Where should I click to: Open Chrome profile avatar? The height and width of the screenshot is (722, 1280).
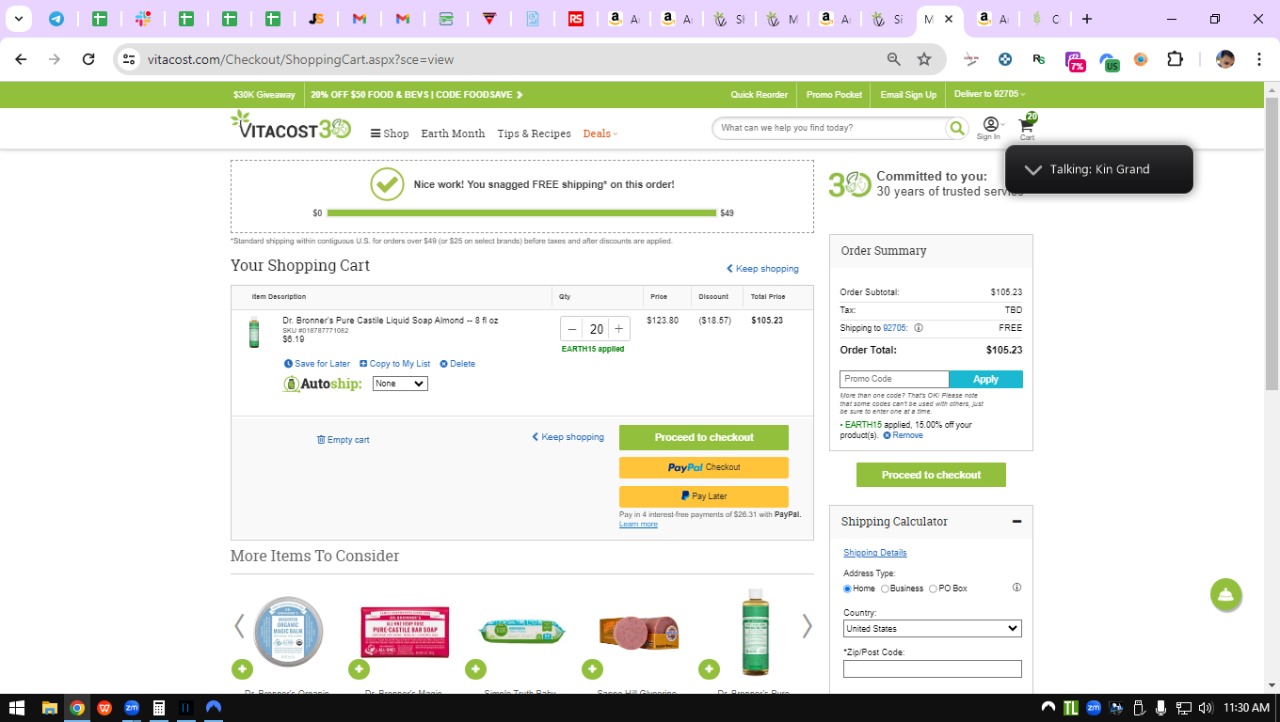click(x=1225, y=59)
